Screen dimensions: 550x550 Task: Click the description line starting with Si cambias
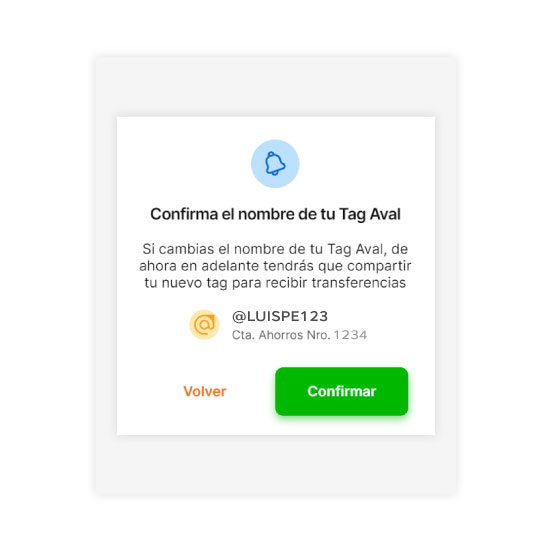click(275, 249)
